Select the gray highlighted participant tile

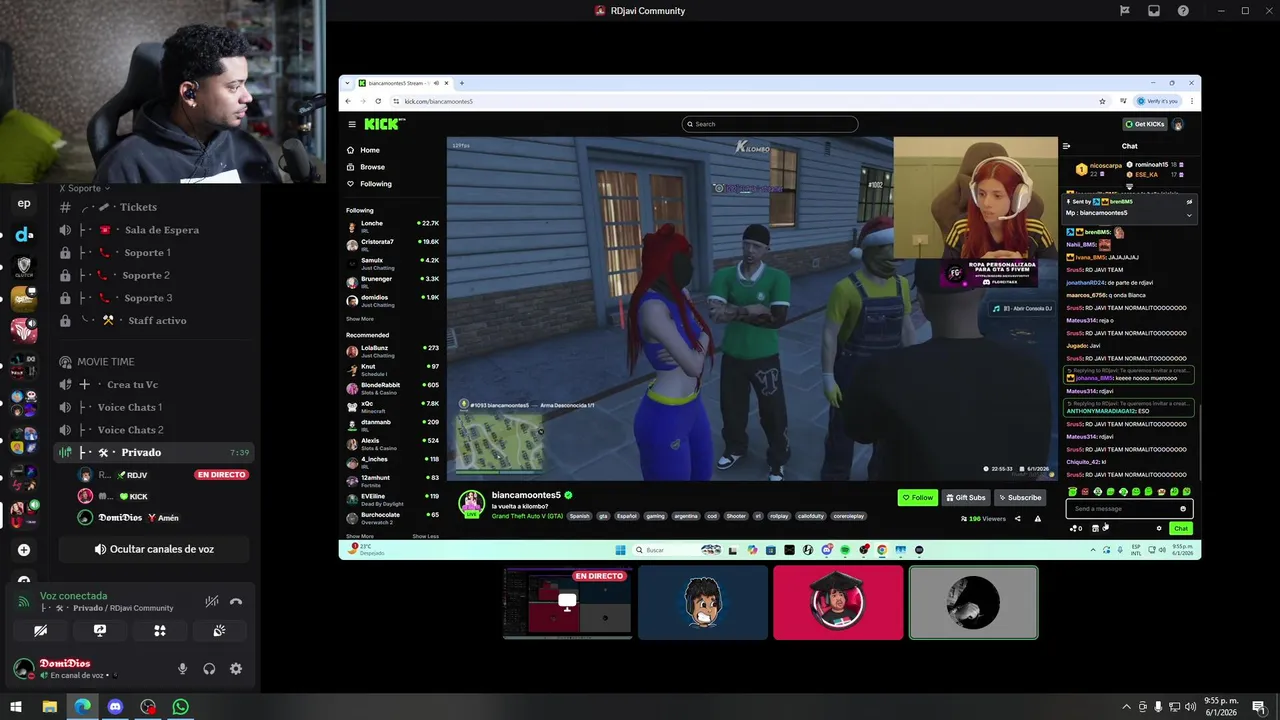[x=973, y=603]
